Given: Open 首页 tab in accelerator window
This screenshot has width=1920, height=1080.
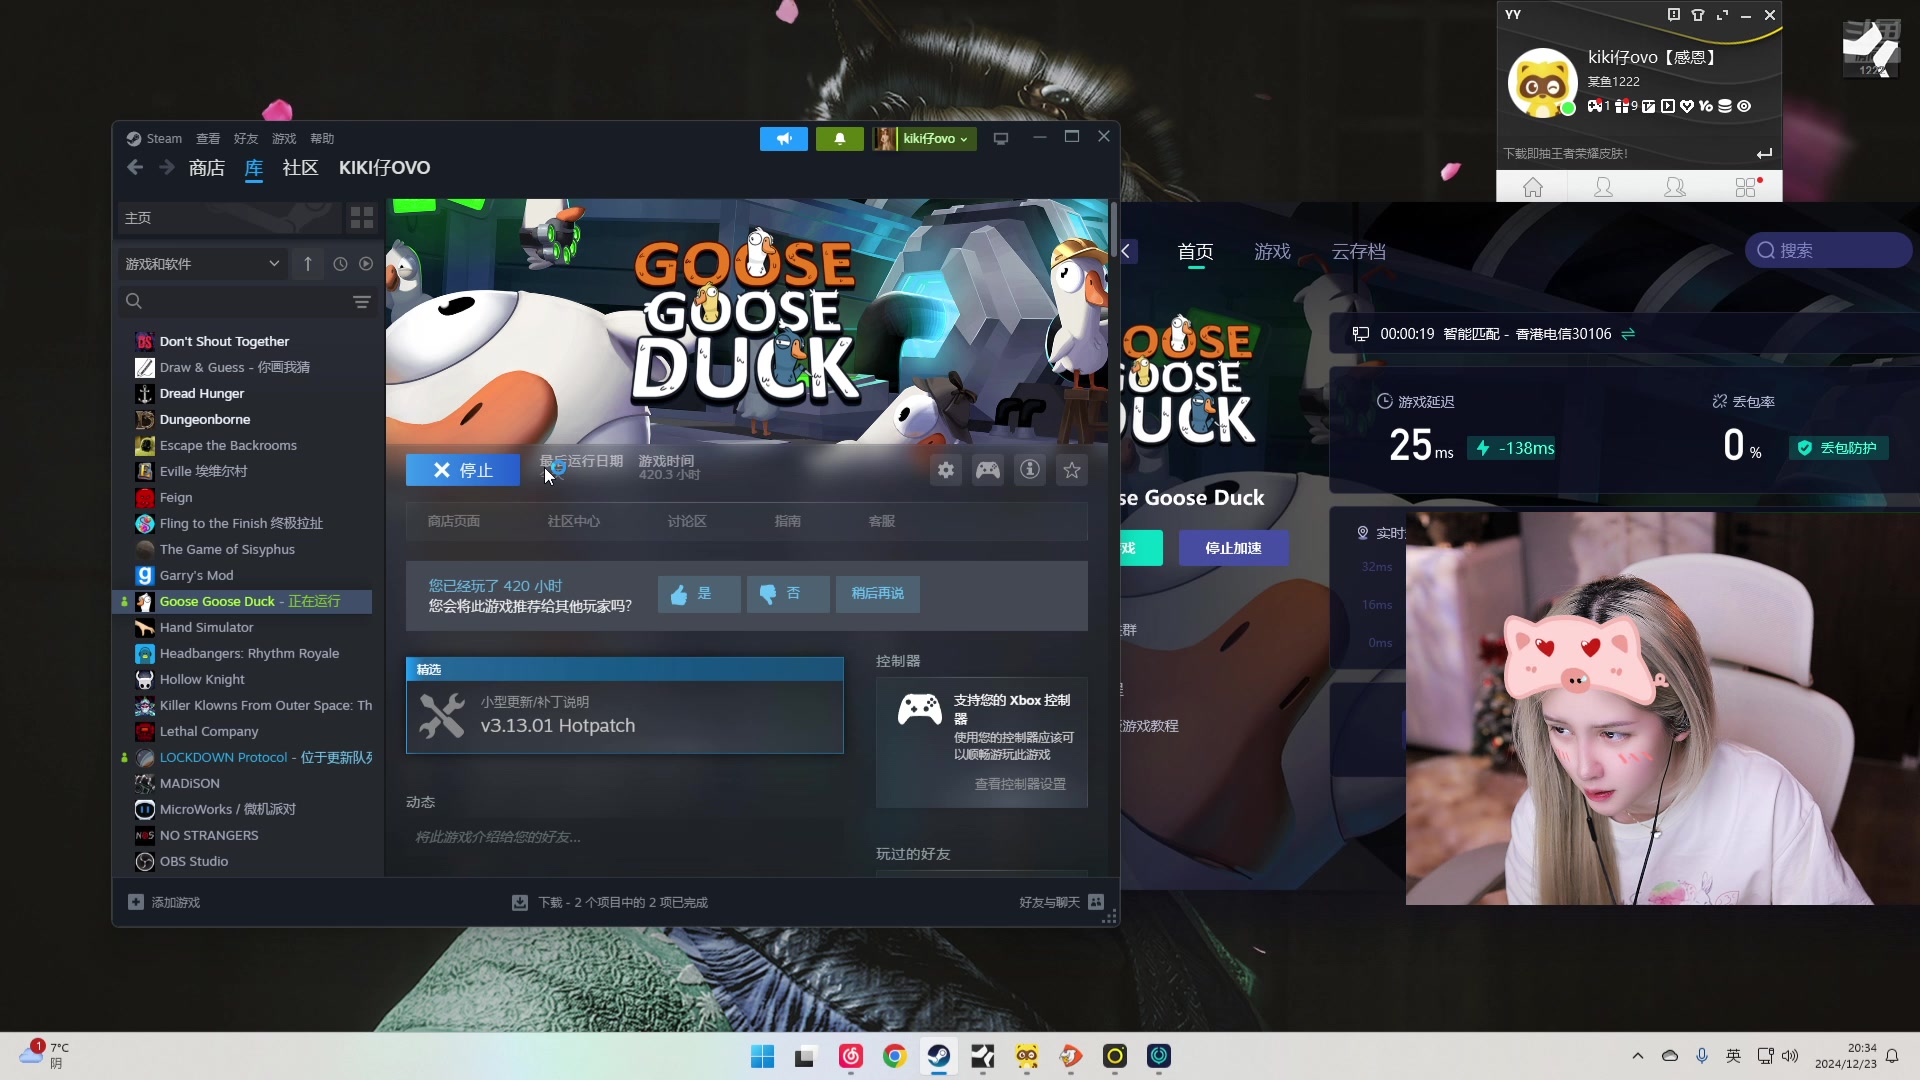Looking at the screenshot, I should click(x=1195, y=251).
